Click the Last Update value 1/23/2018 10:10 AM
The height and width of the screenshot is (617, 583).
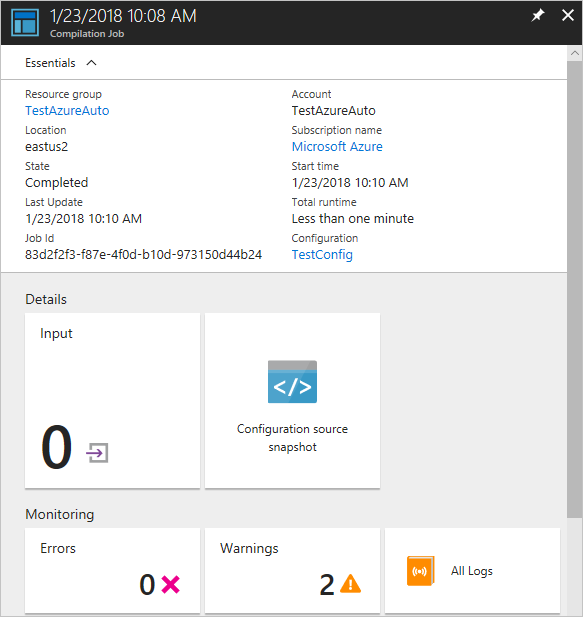[x=83, y=218]
